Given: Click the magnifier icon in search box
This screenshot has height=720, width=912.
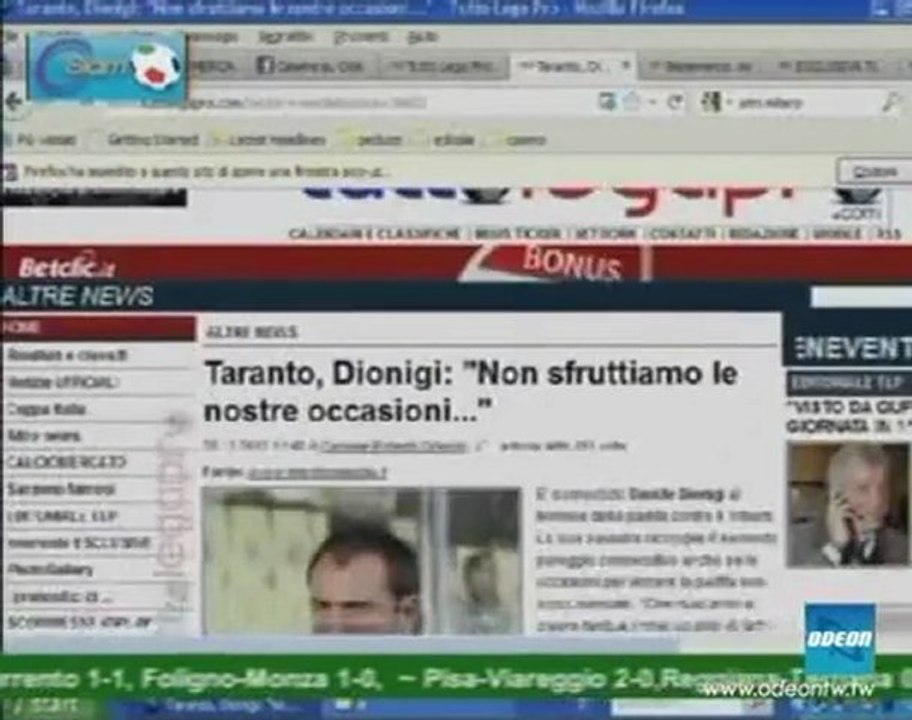Looking at the screenshot, I should tap(890, 103).
